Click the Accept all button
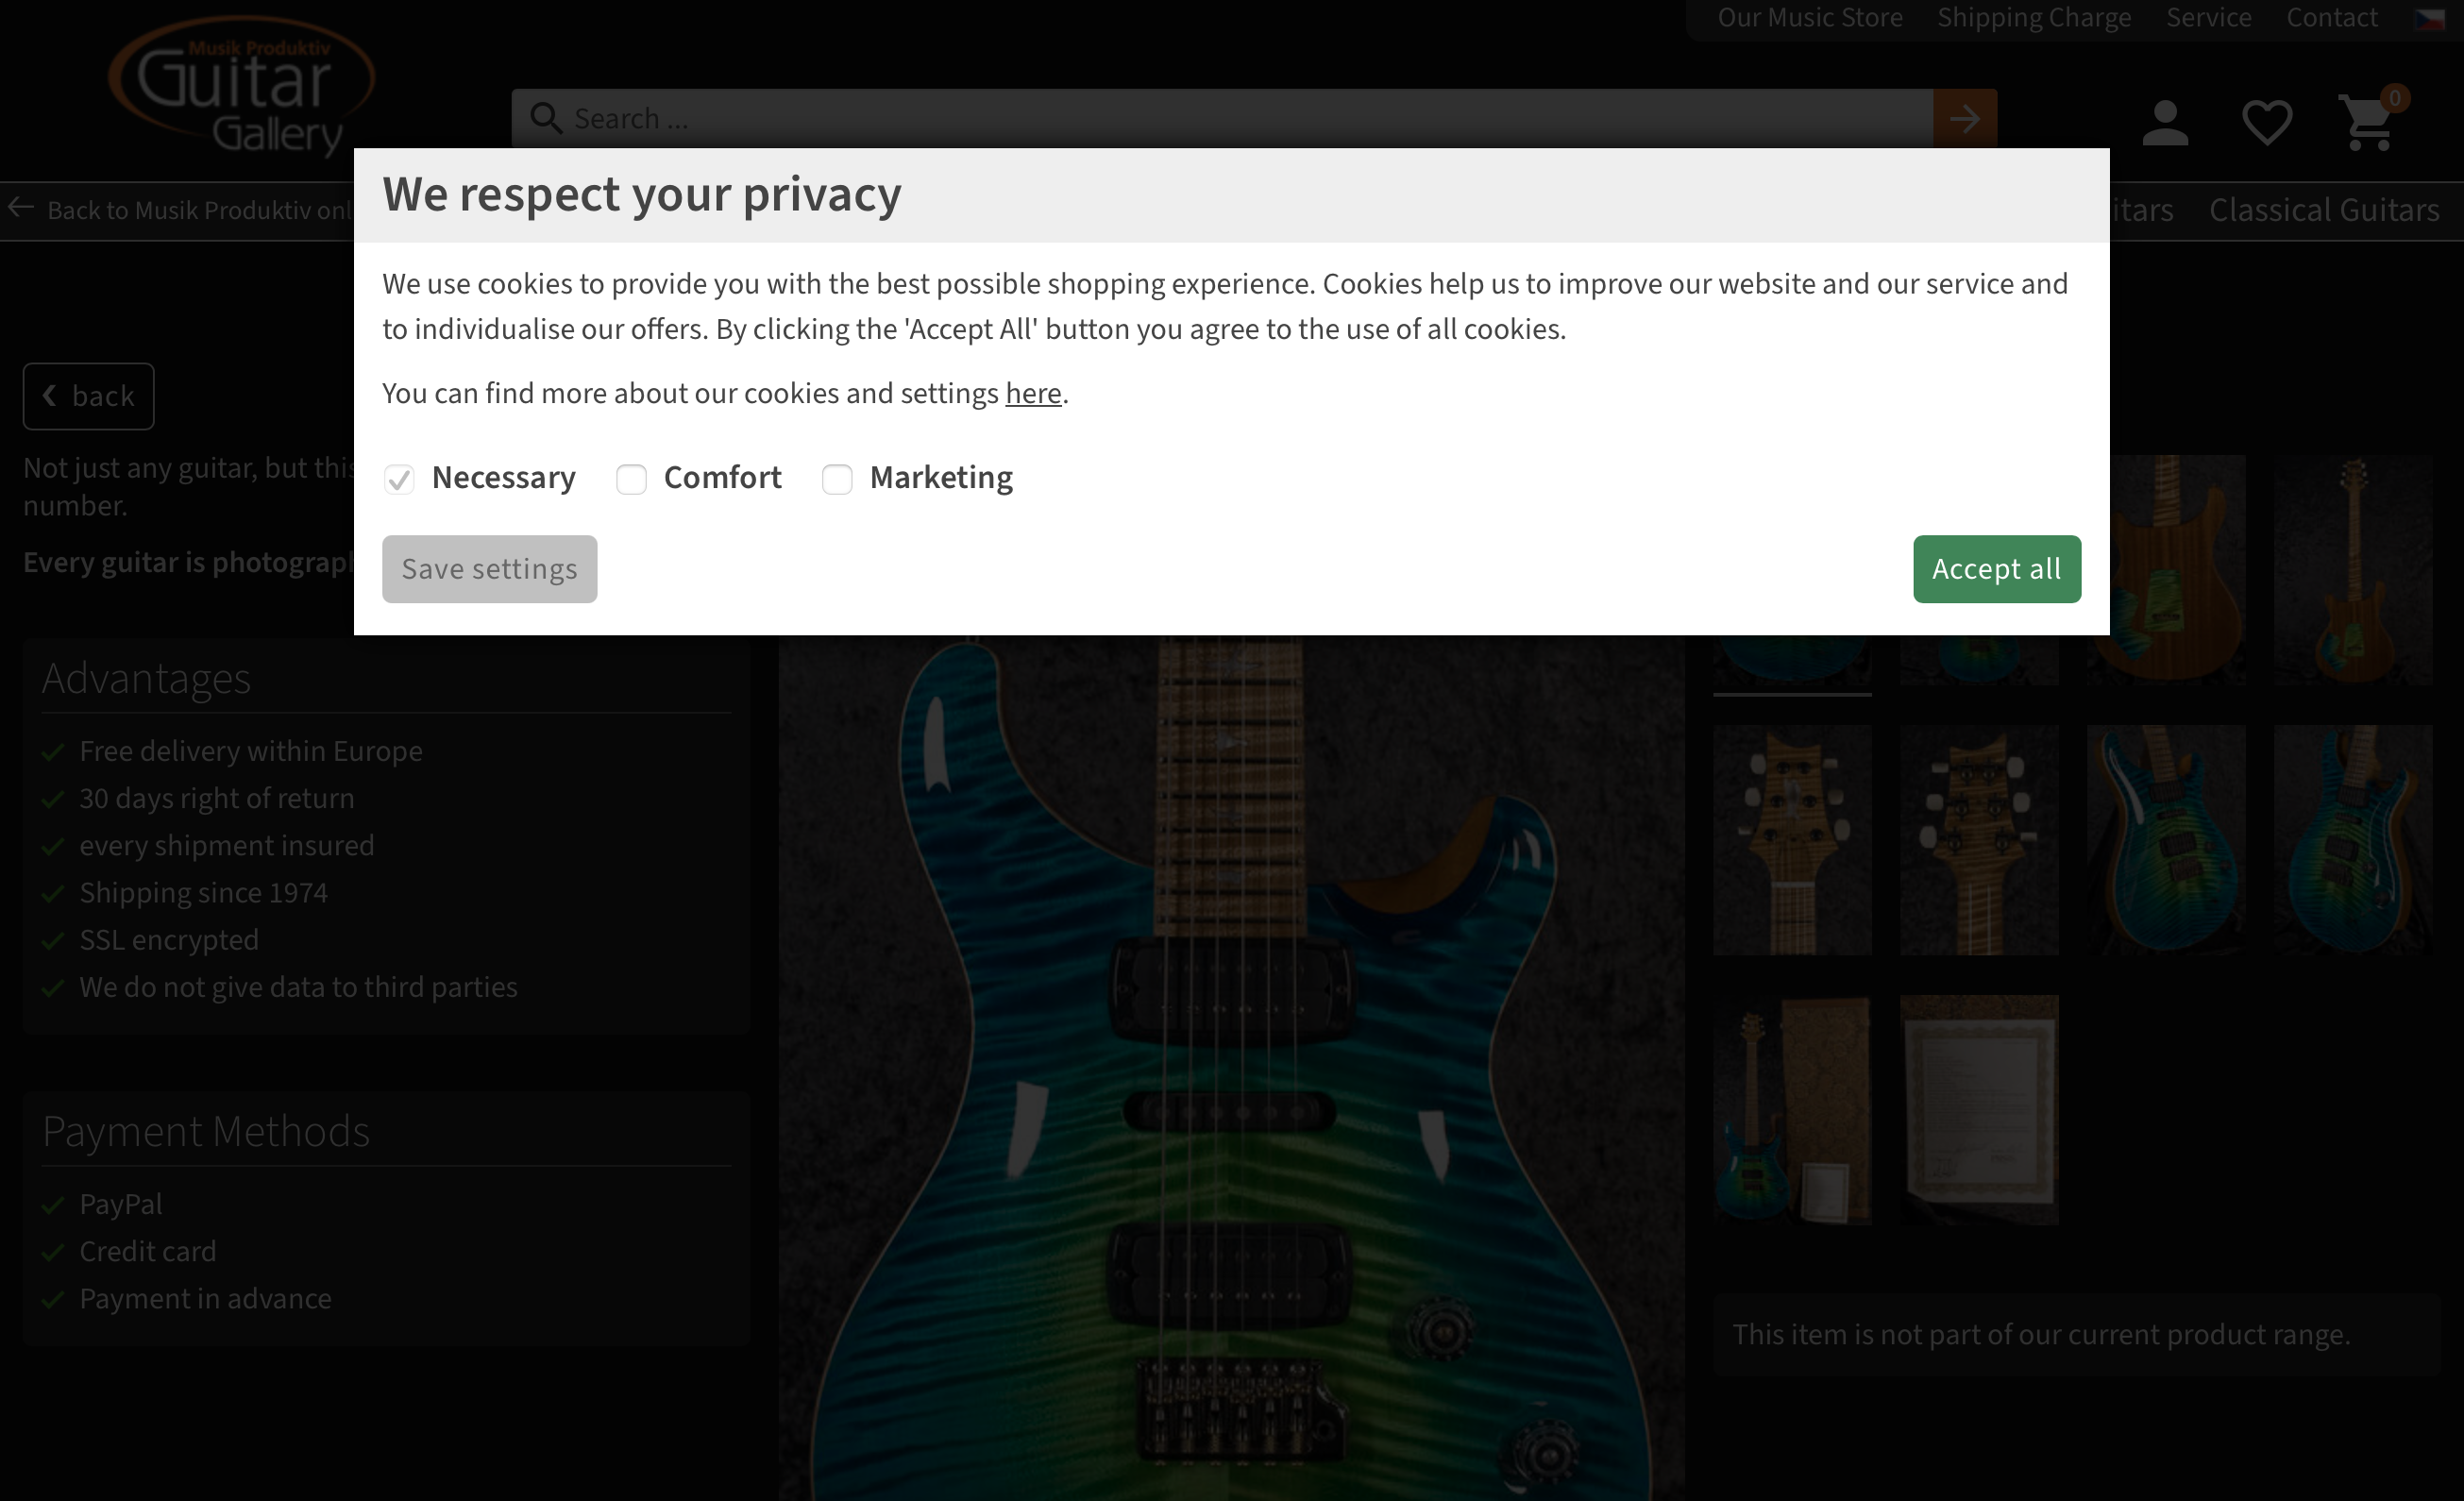The image size is (2464, 1501). tap(1996, 568)
